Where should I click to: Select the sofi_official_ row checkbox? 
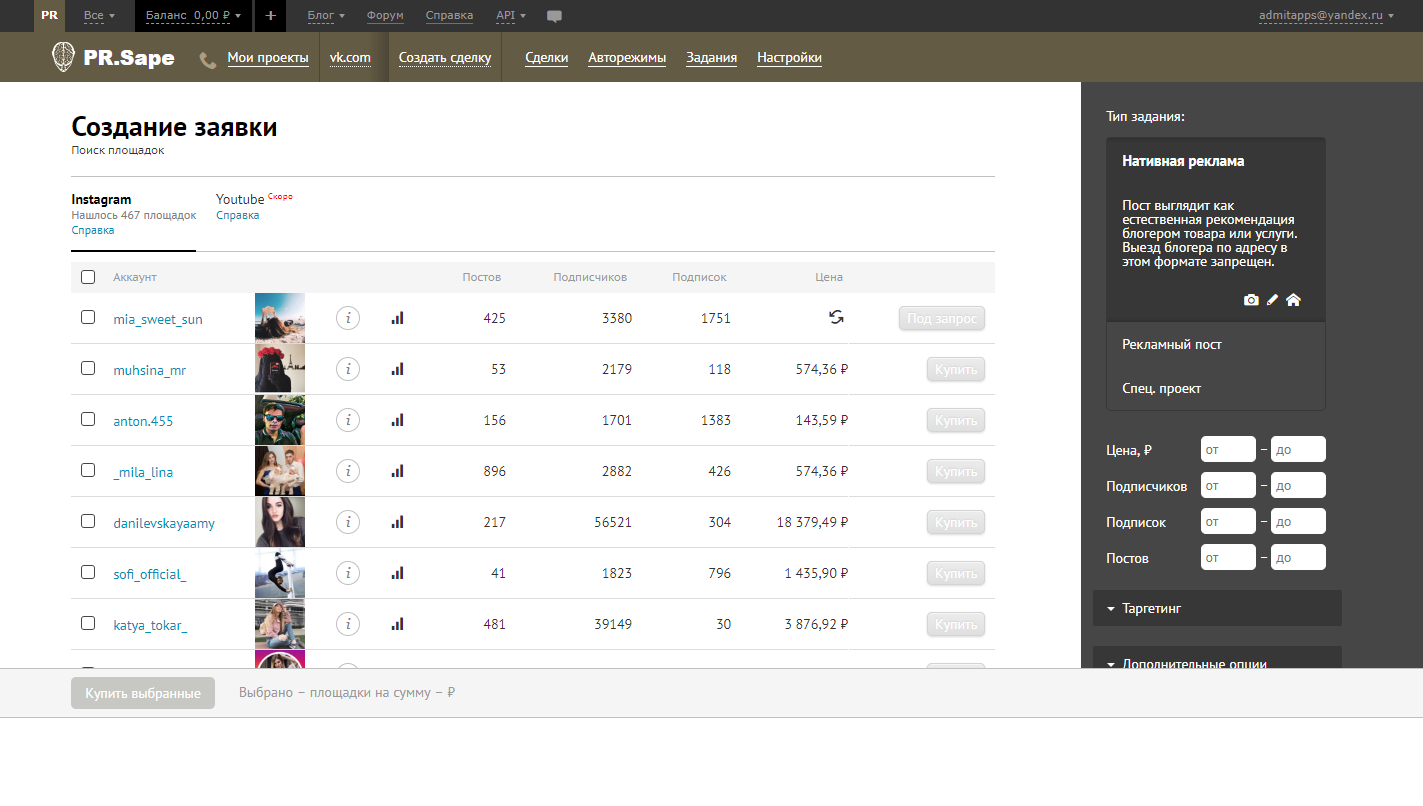click(x=88, y=572)
